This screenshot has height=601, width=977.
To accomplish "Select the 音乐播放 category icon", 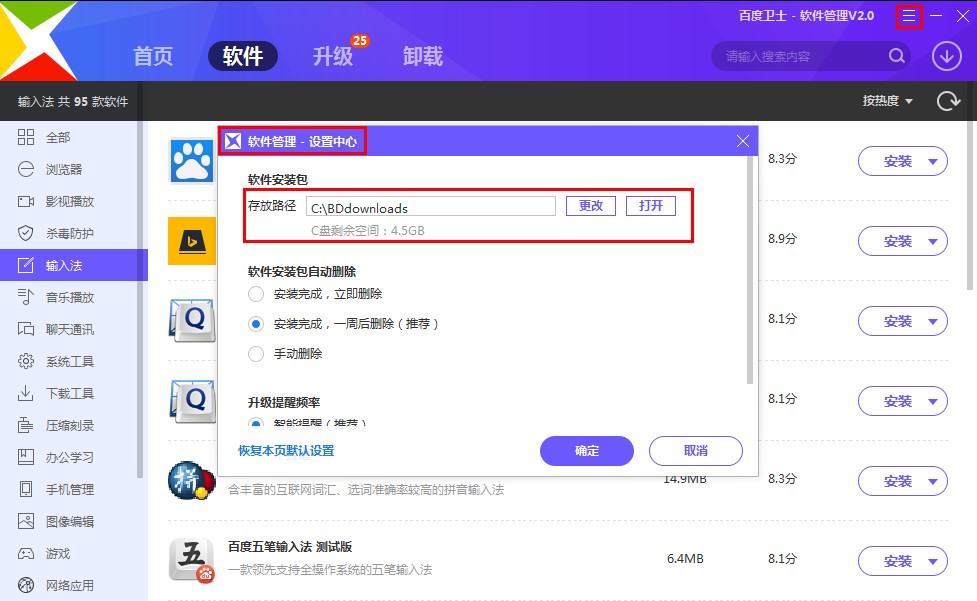I will coord(26,297).
